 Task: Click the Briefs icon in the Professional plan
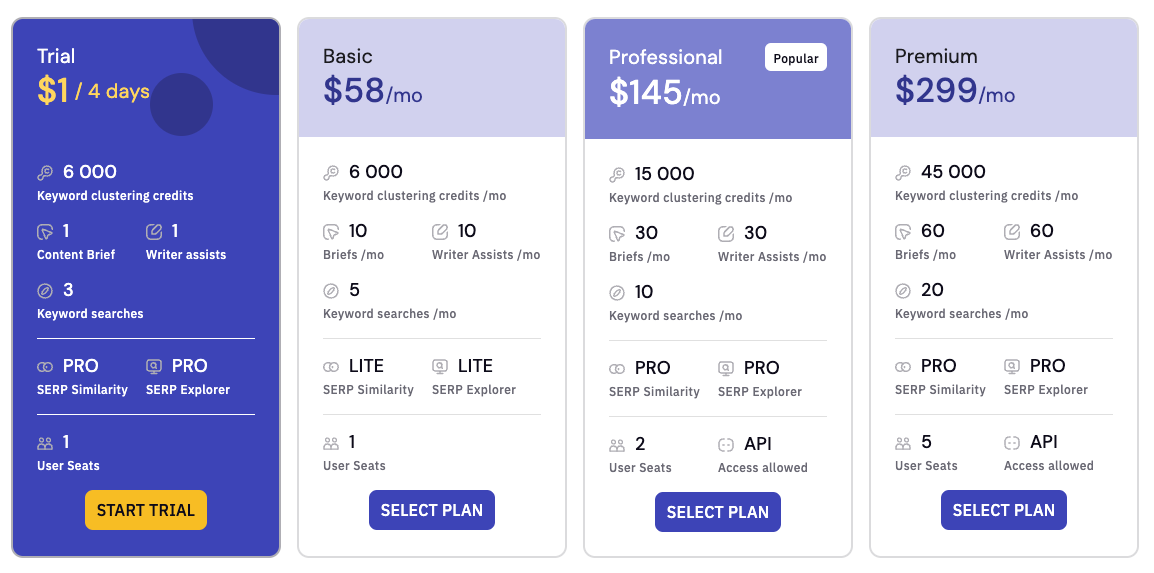coord(617,234)
